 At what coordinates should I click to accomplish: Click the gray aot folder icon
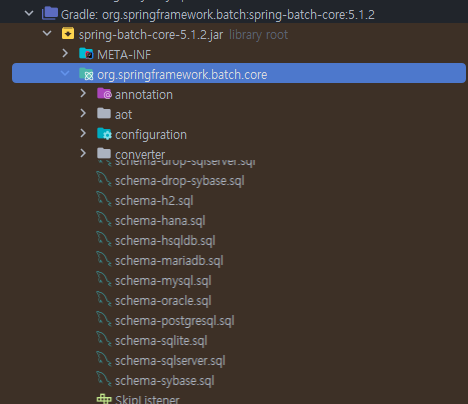click(104, 113)
